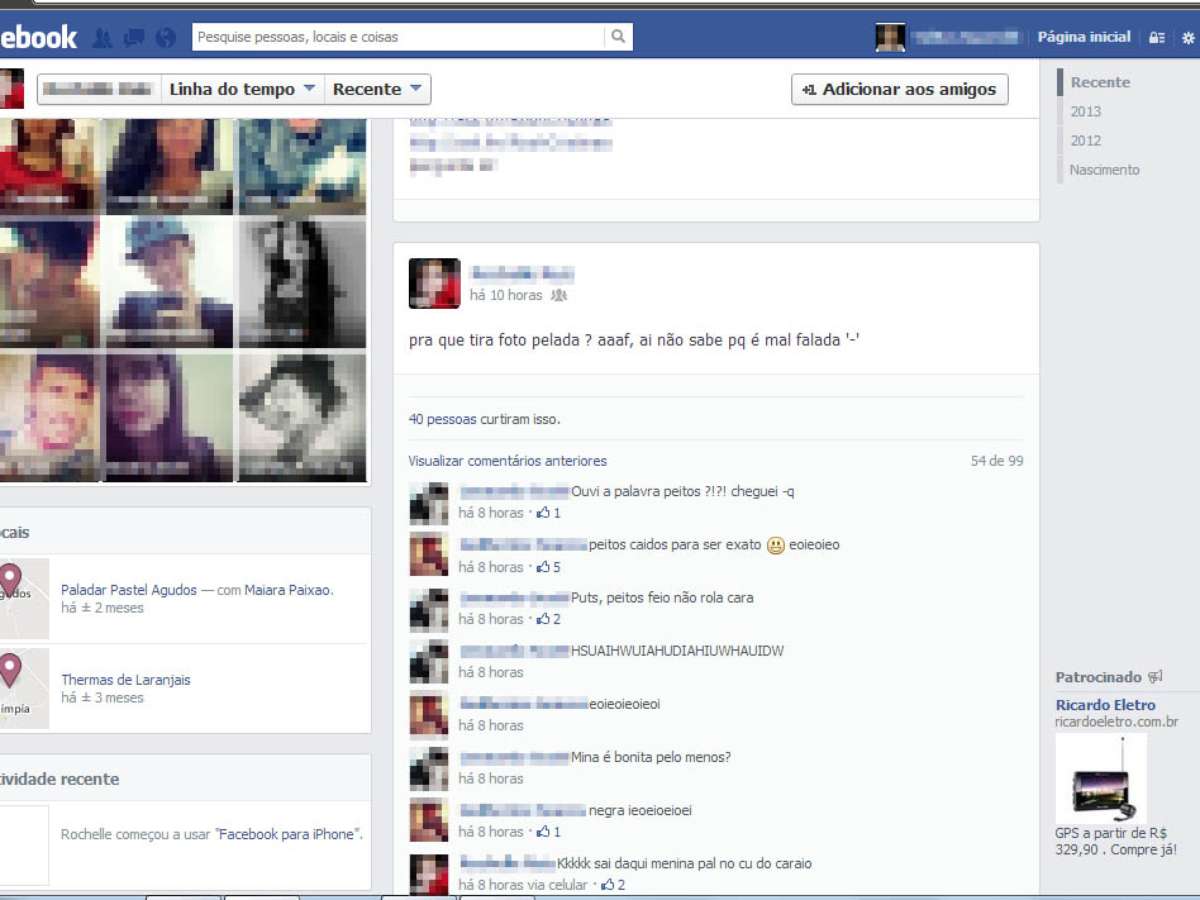Open the friend requests icon
The height and width of the screenshot is (900, 1200).
[x=102, y=38]
